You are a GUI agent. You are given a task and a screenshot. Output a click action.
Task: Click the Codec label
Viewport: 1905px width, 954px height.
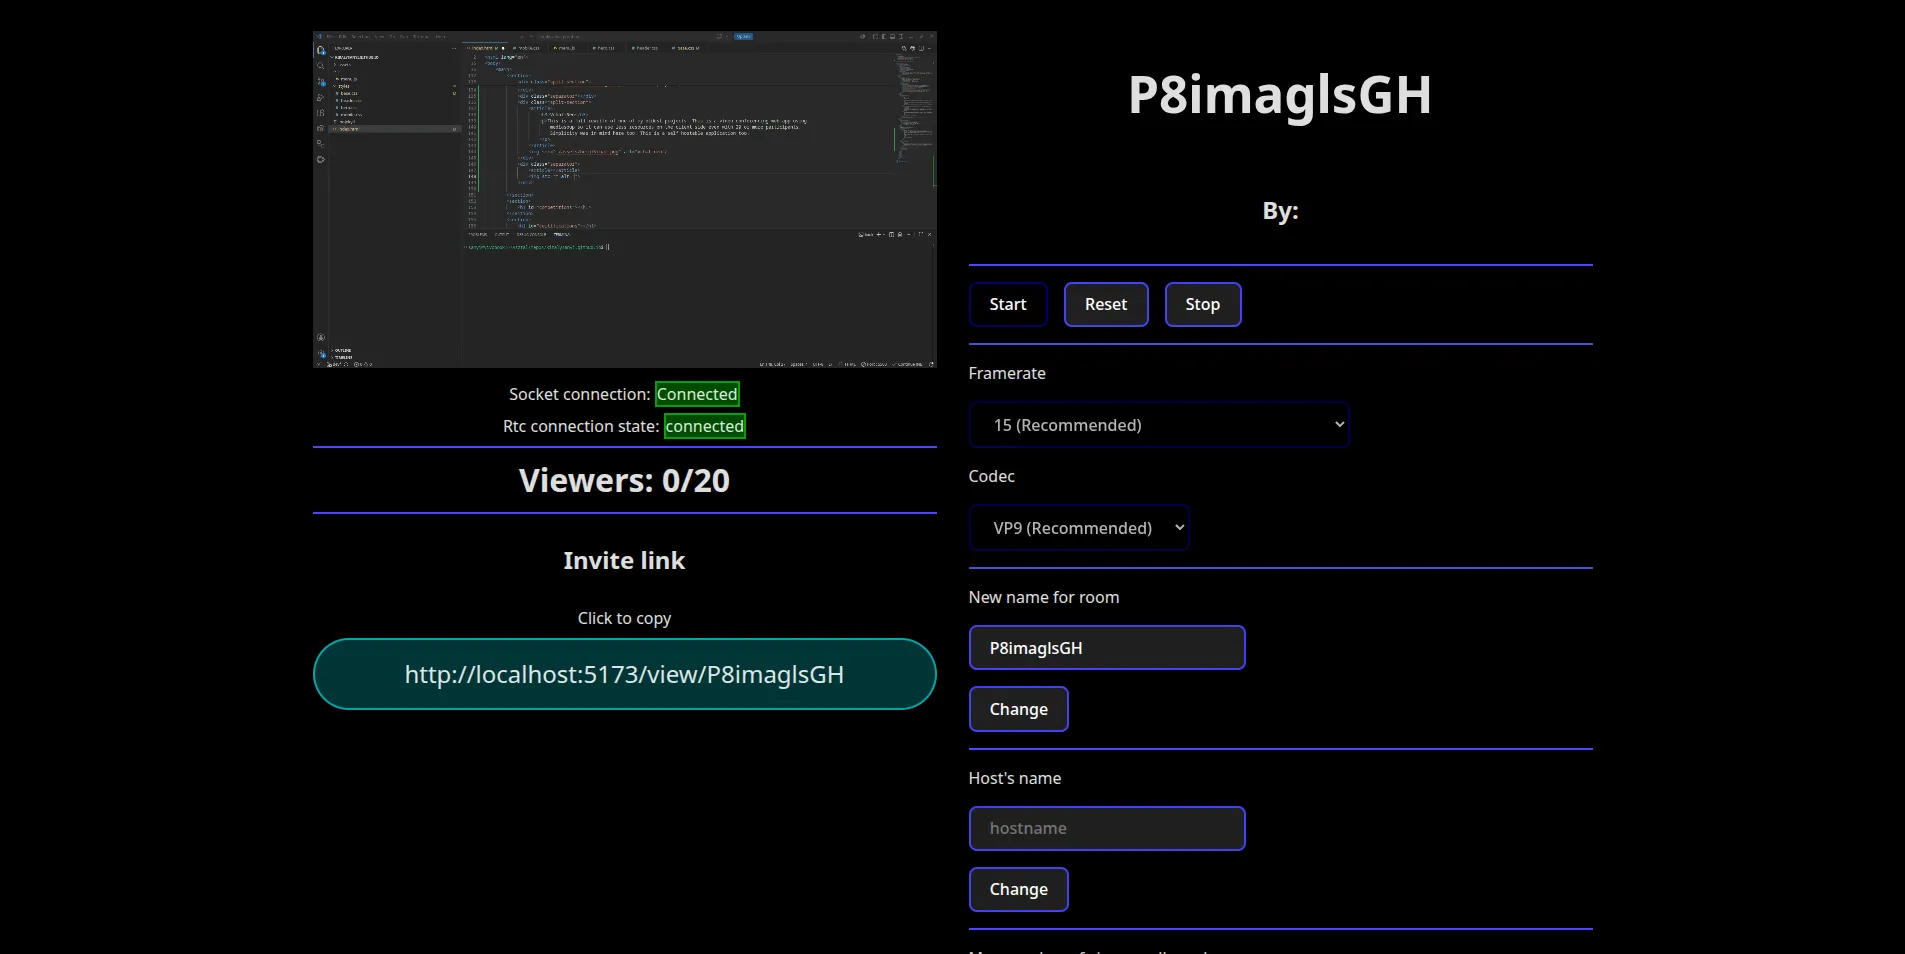coord(991,476)
